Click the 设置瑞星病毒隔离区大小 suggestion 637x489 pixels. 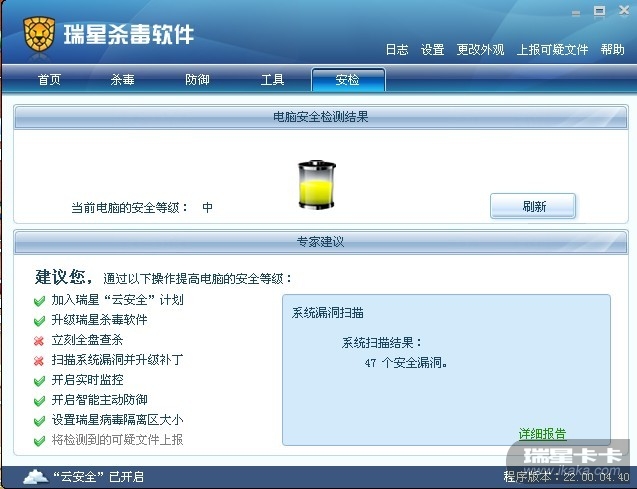pyautogui.click(x=117, y=420)
